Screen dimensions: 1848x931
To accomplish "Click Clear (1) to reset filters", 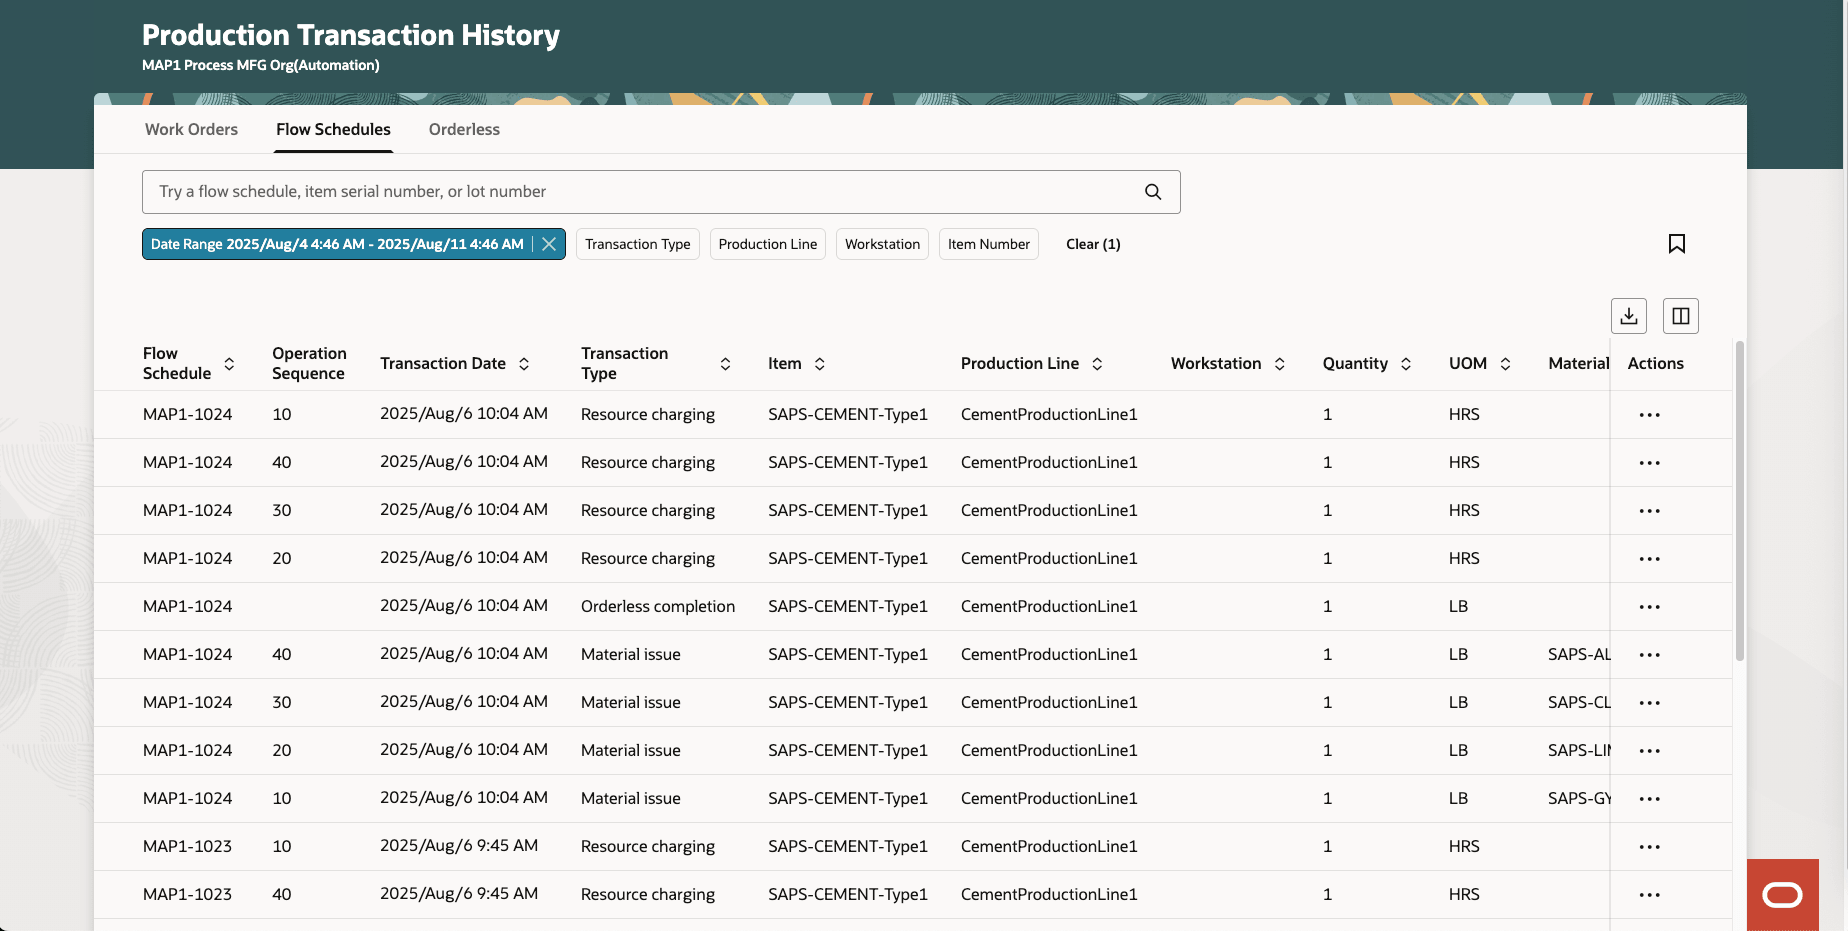I will 1093,243.
